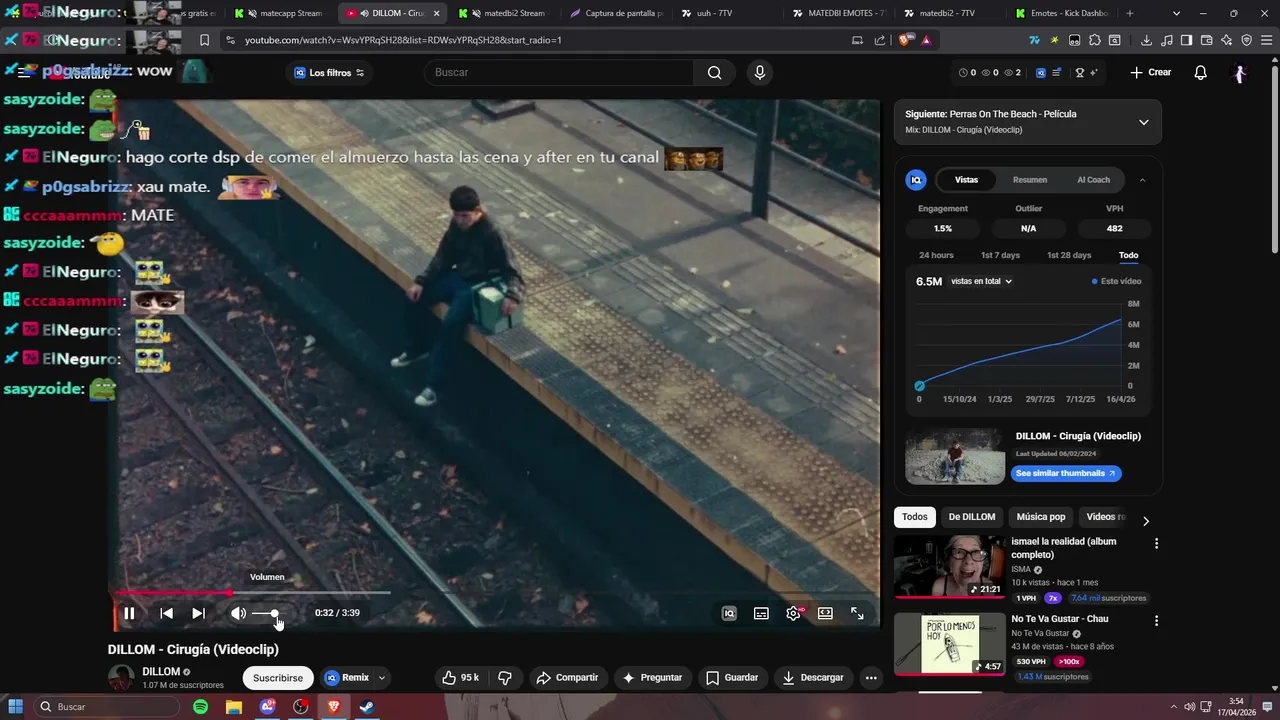Click the Buscar search field
The width and height of the screenshot is (1280, 720).
pos(558,72)
